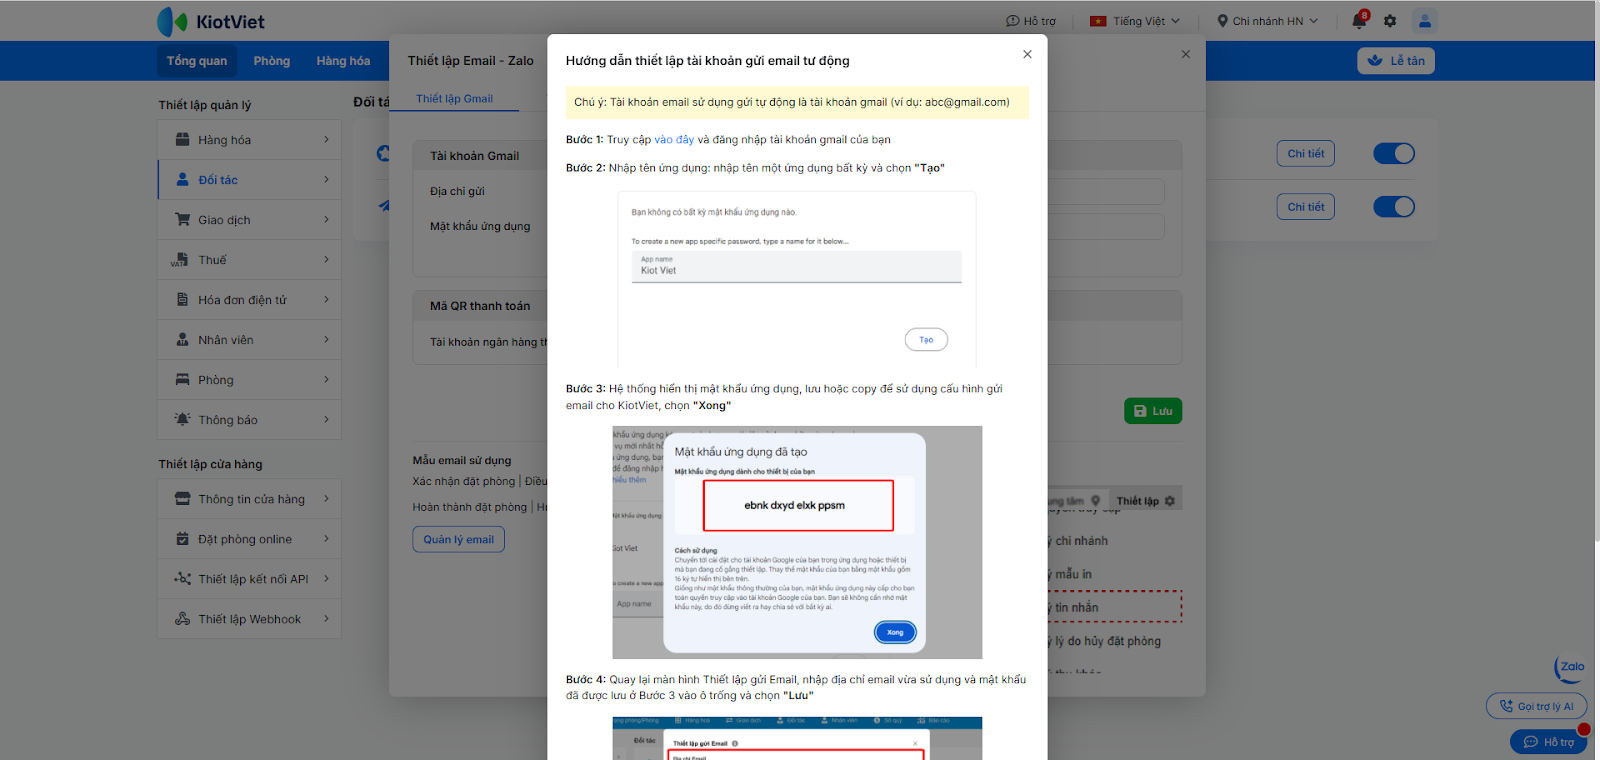Follow the "vào đây" link in Bước 1
Viewport: 1600px width, 760px height.
[x=674, y=140]
